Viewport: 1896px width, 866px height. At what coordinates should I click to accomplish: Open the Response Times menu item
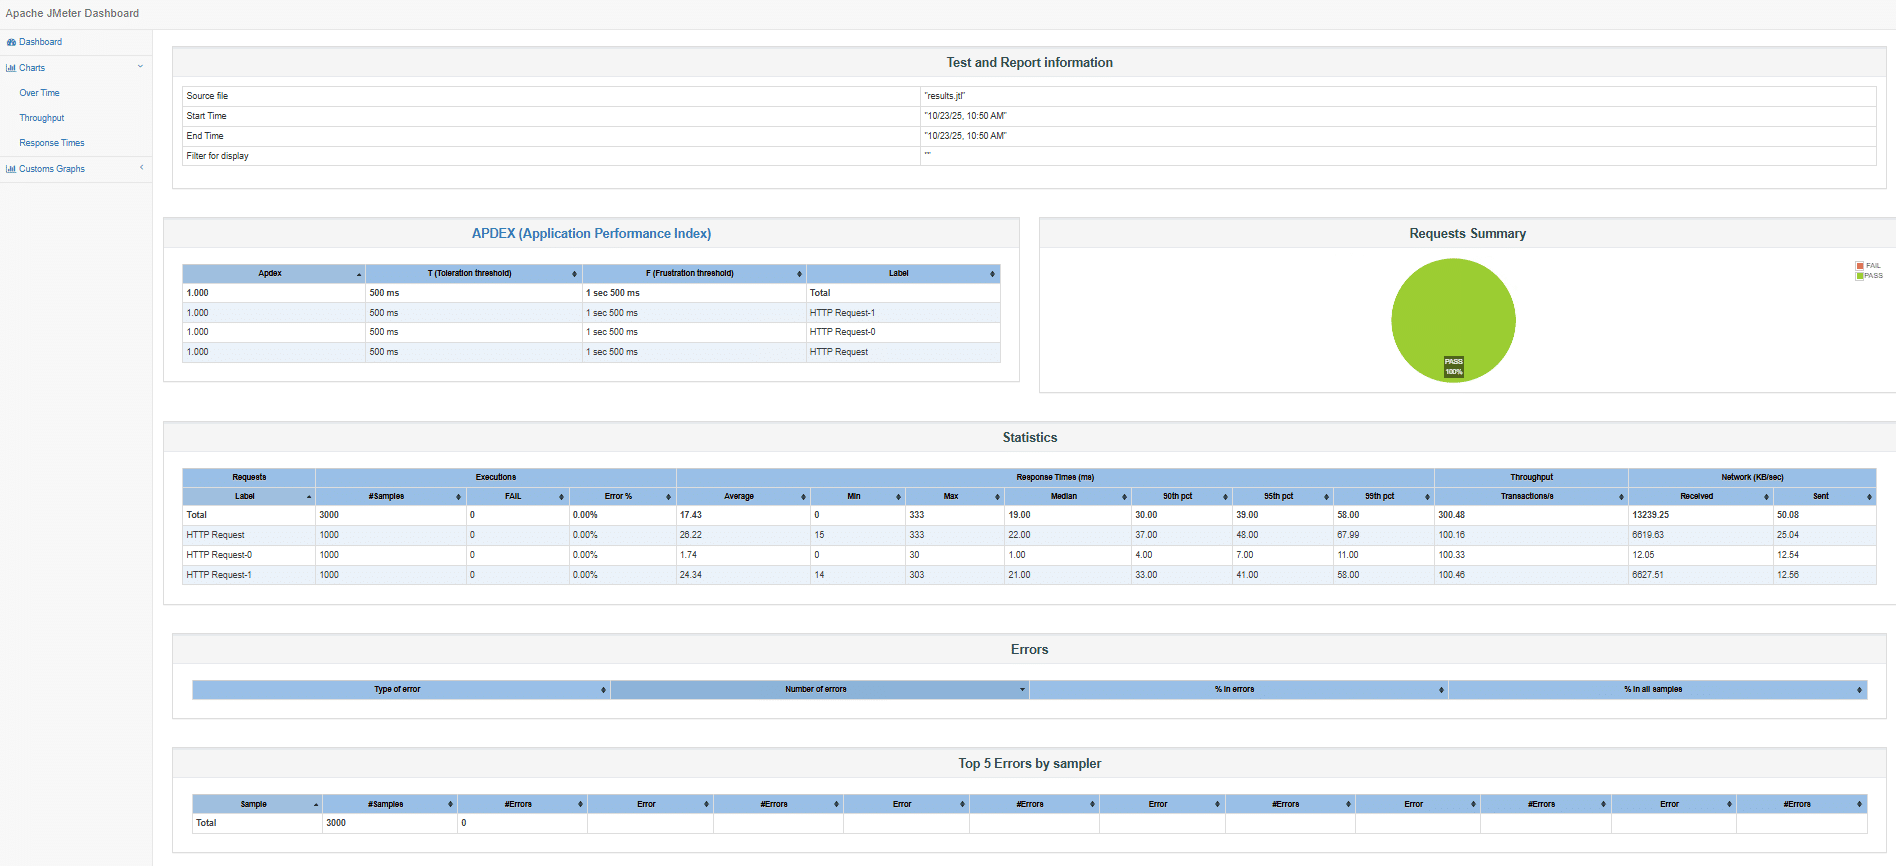click(52, 143)
